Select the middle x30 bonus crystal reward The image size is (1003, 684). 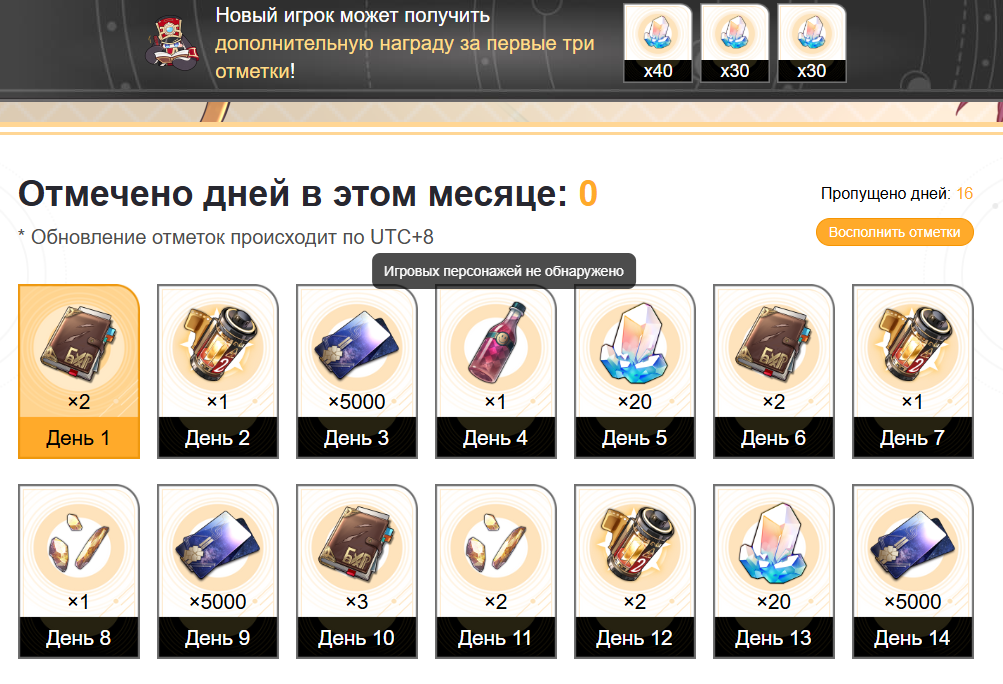tap(734, 43)
